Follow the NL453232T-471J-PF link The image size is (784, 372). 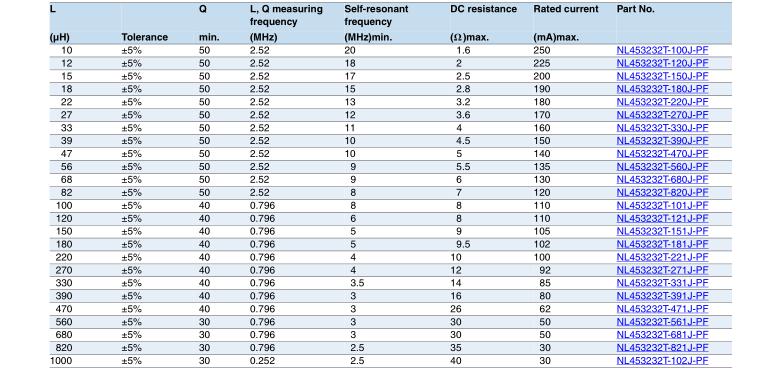coord(662,309)
